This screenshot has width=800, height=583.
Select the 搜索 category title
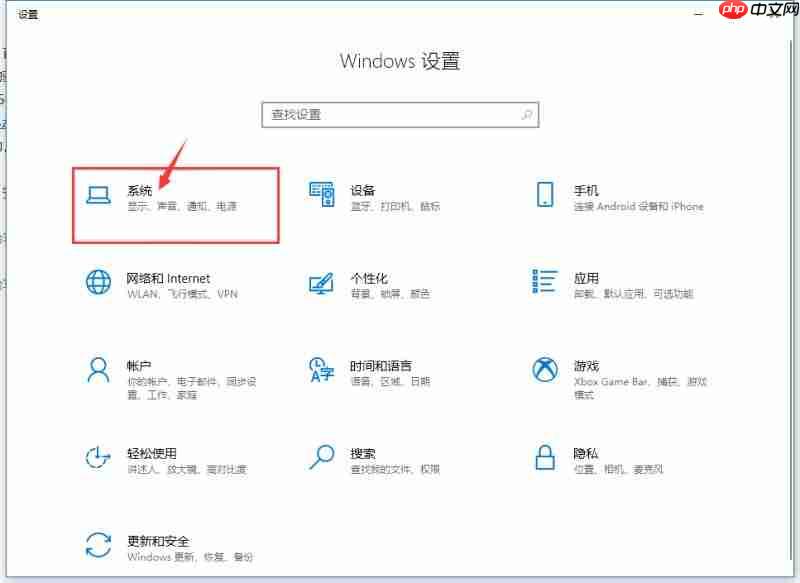363,453
